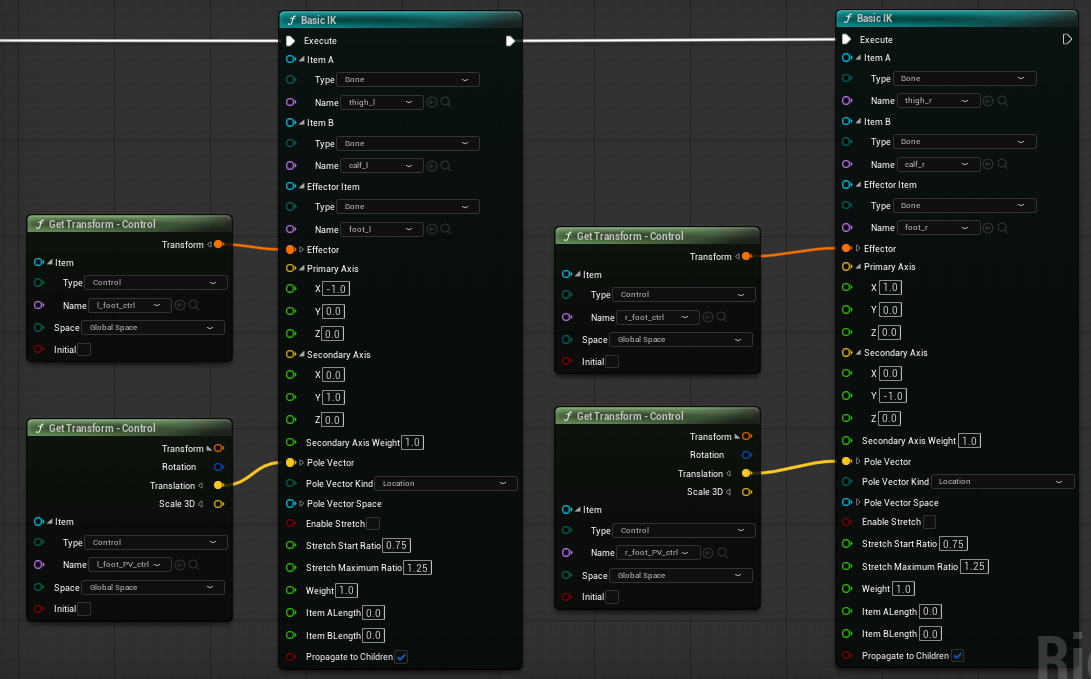The image size is (1091, 679).
Task: Click the Secondary Axis Y field showing -1.0
Action: pyautogui.click(x=893, y=396)
